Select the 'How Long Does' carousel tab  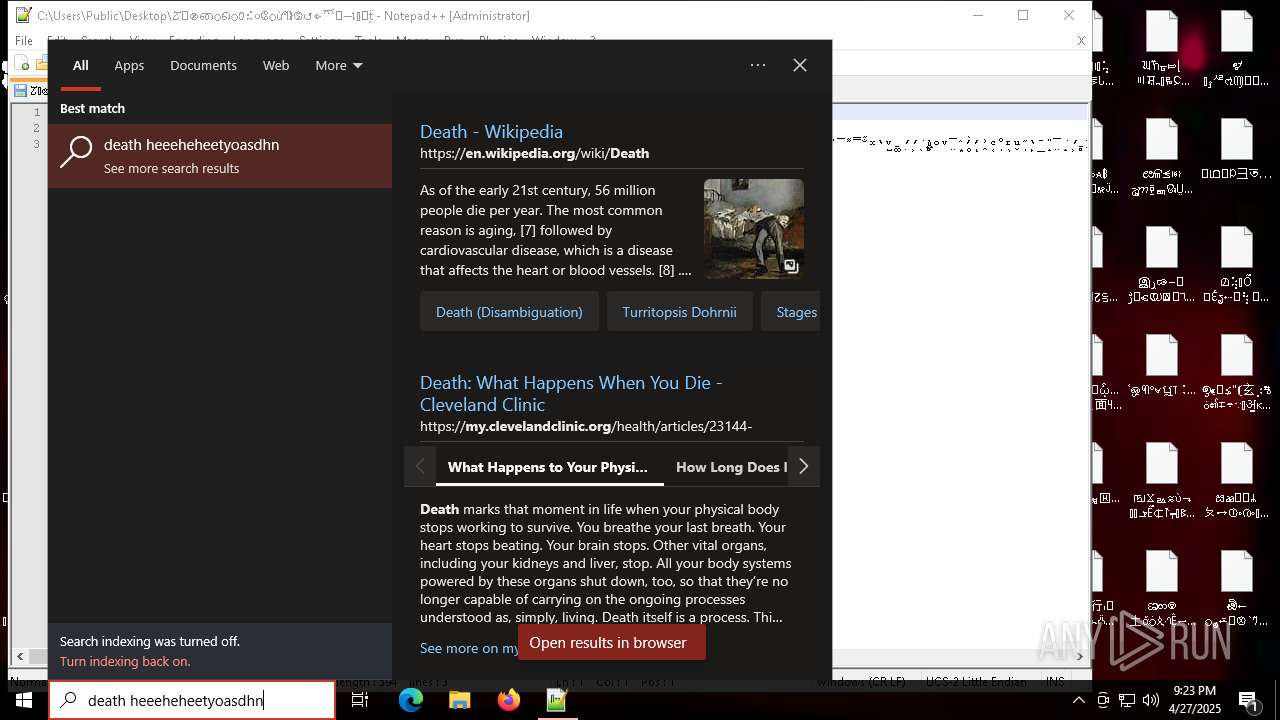pos(732,467)
